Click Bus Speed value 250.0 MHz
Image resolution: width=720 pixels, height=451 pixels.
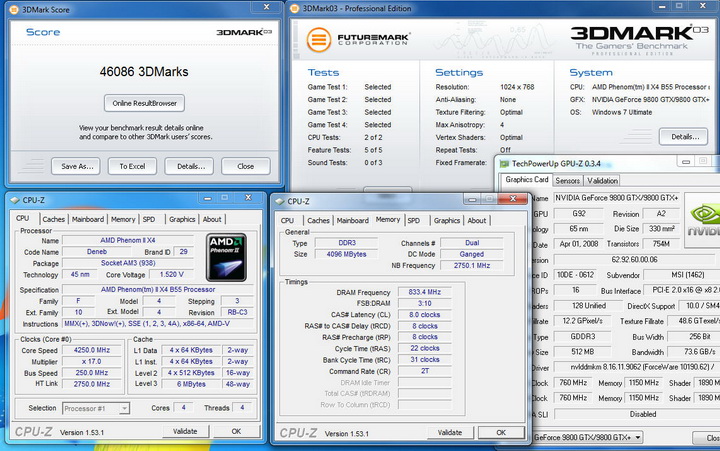point(92,373)
